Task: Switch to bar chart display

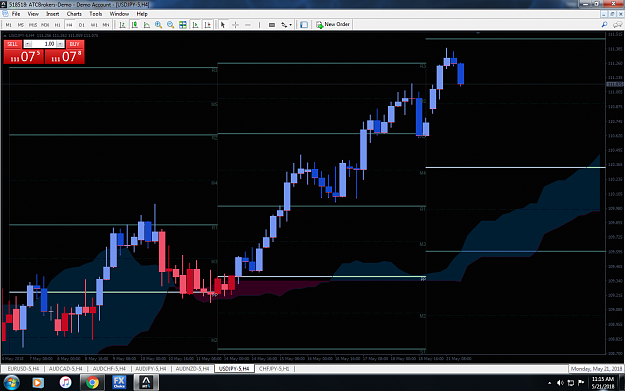Action: tap(122, 25)
